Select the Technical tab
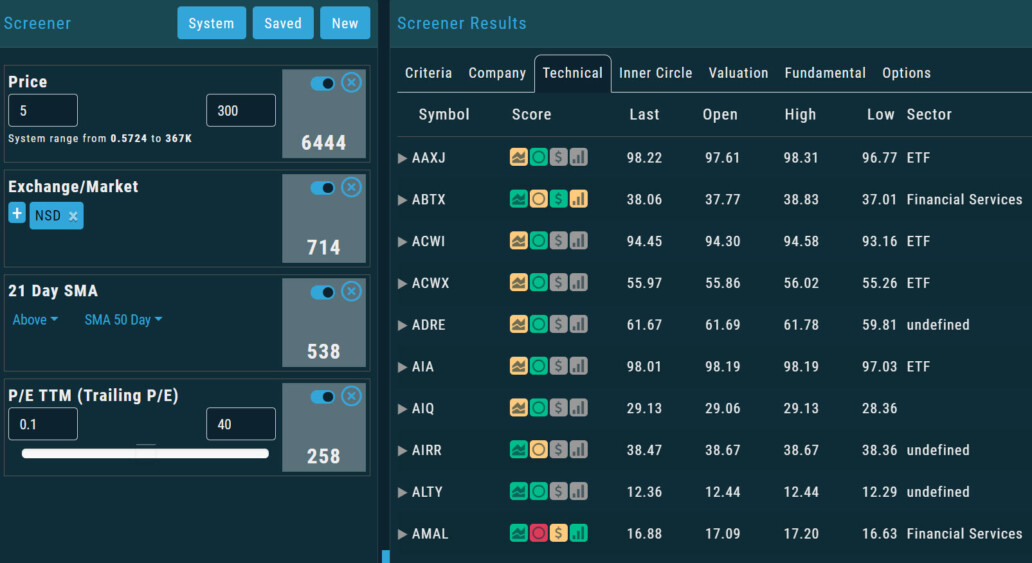The image size is (1032, 563). click(573, 73)
